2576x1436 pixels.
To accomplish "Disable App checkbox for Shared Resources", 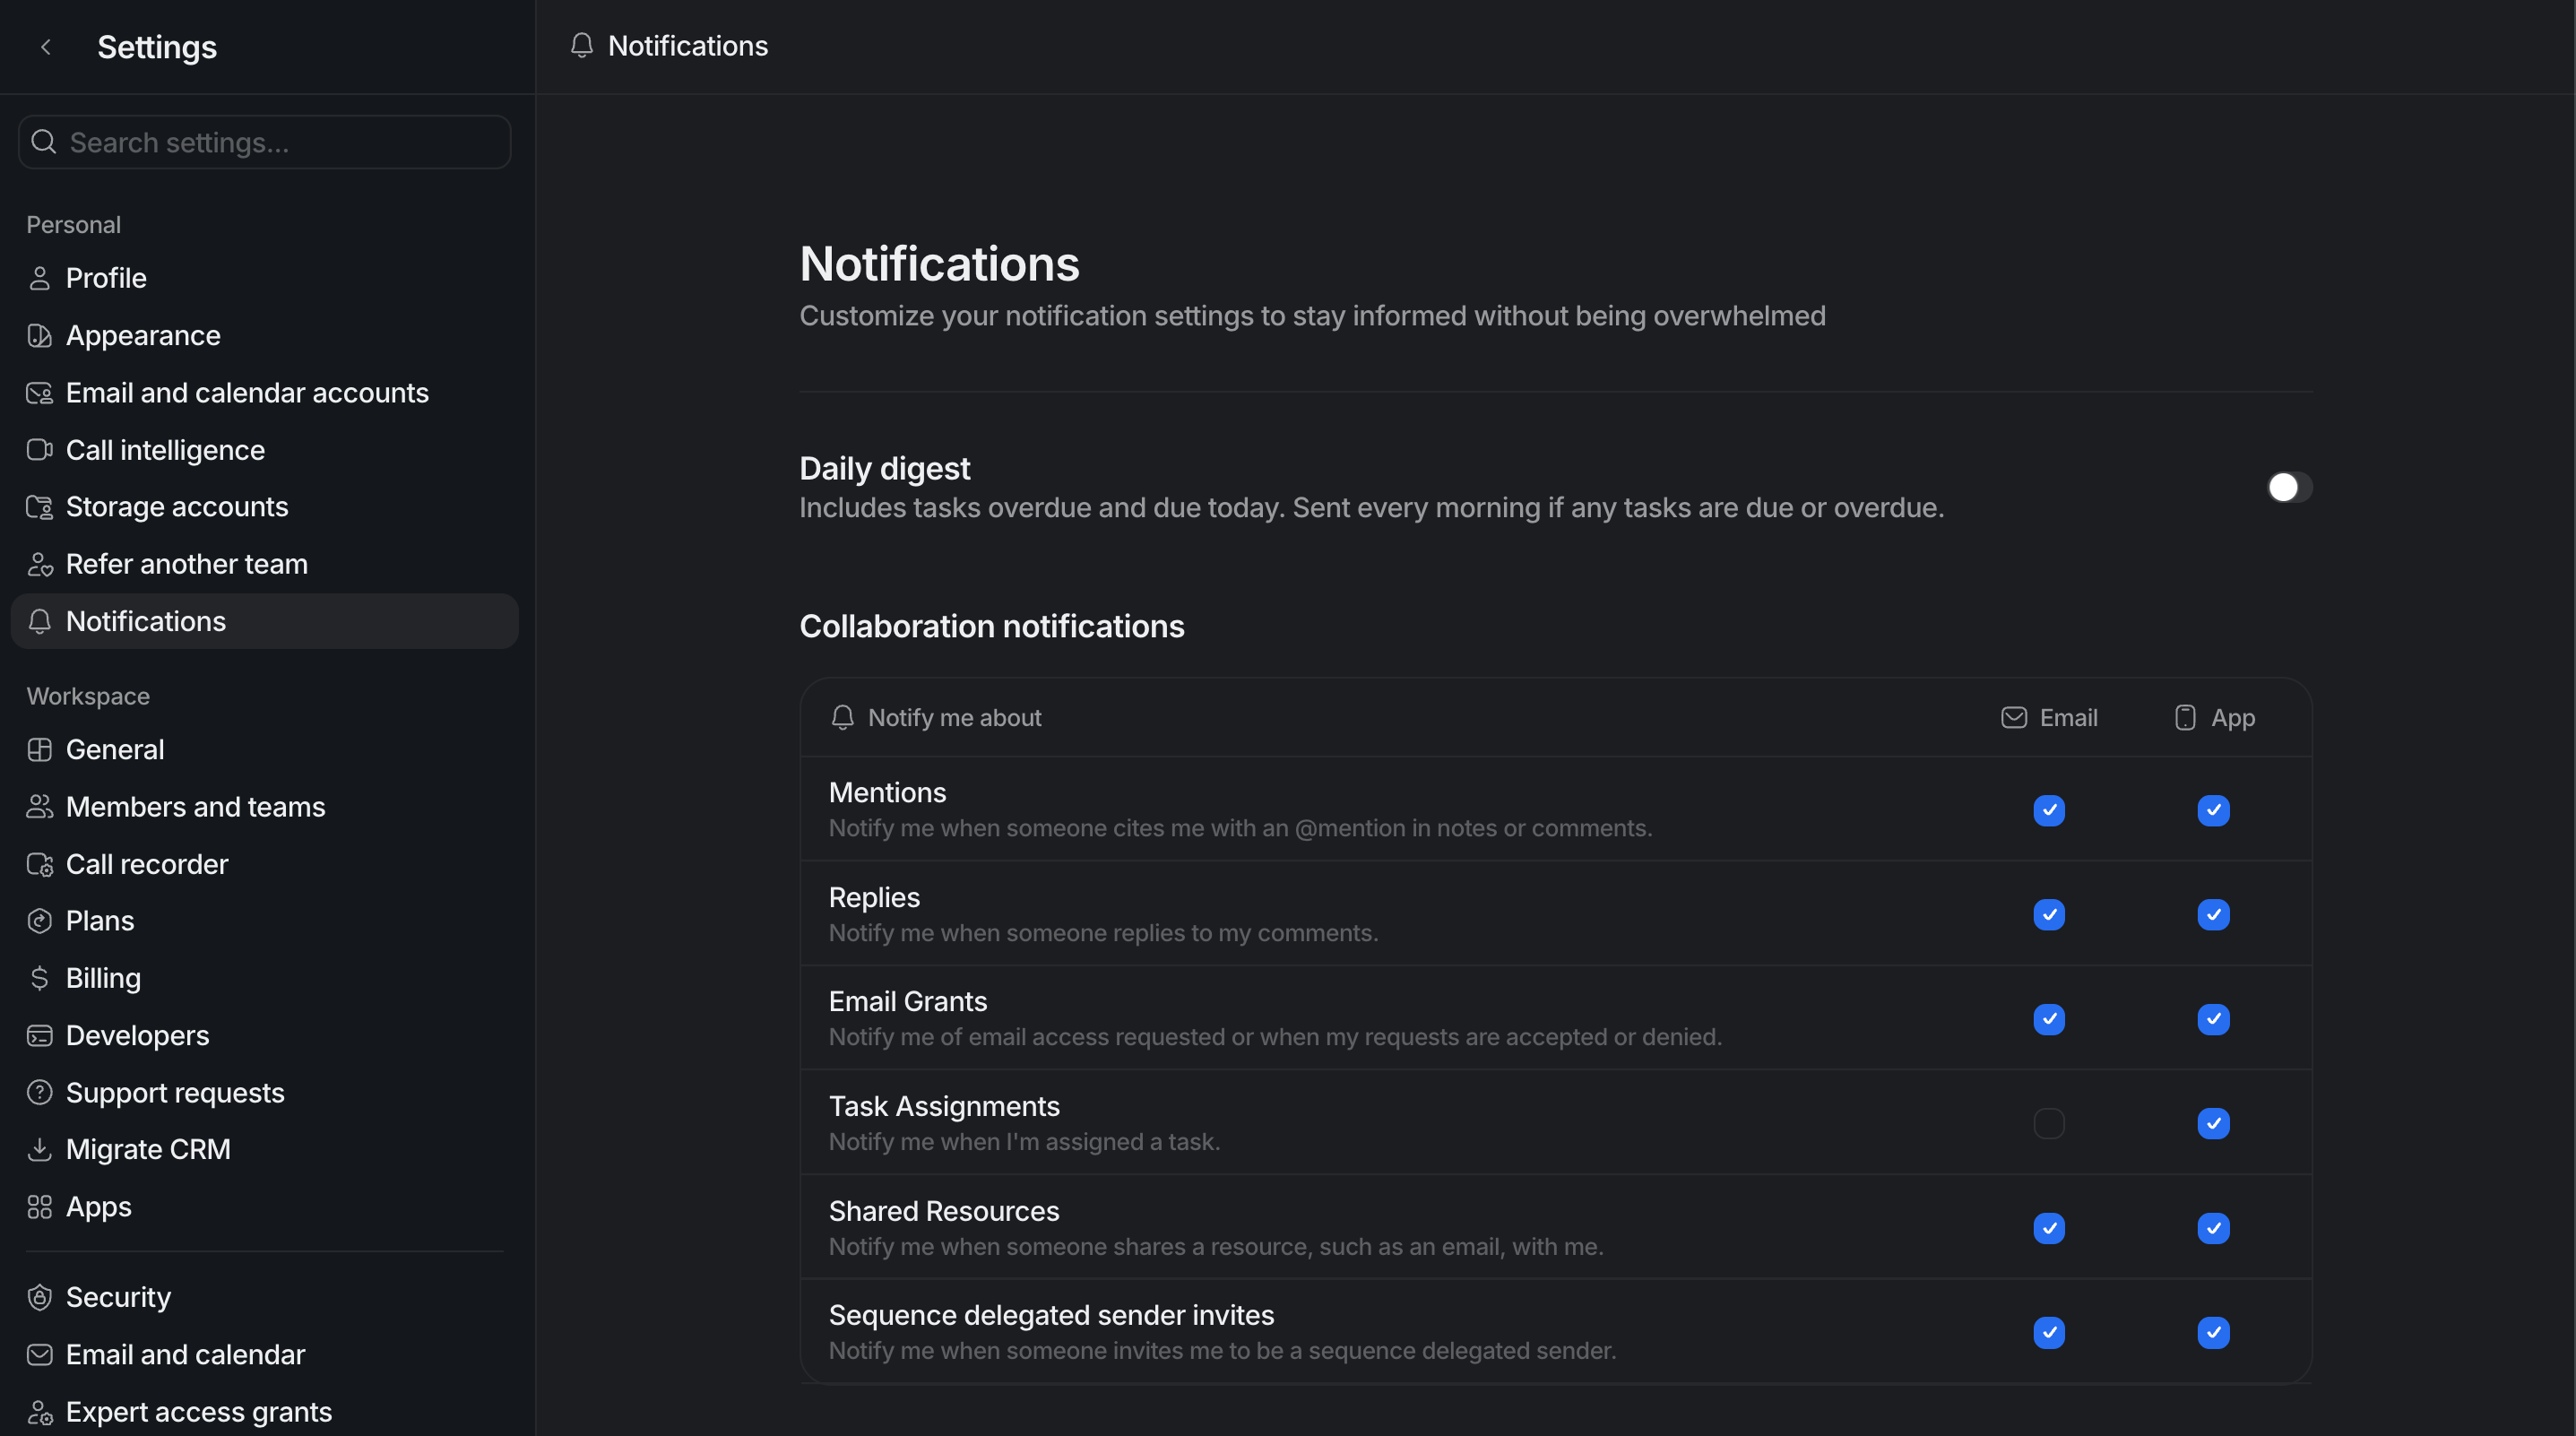I will pos(2213,1228).
